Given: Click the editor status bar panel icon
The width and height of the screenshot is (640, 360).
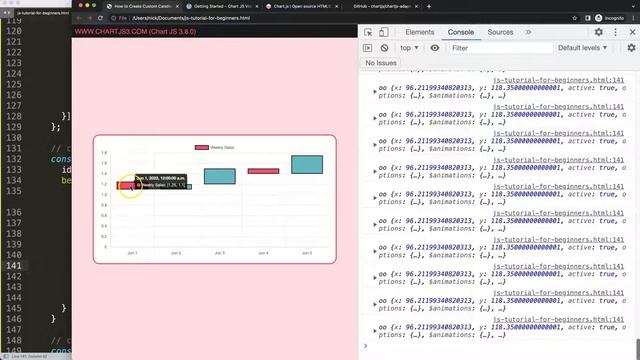Looking at the screenshot, I should pyautogui.click(x=5, y=356).
